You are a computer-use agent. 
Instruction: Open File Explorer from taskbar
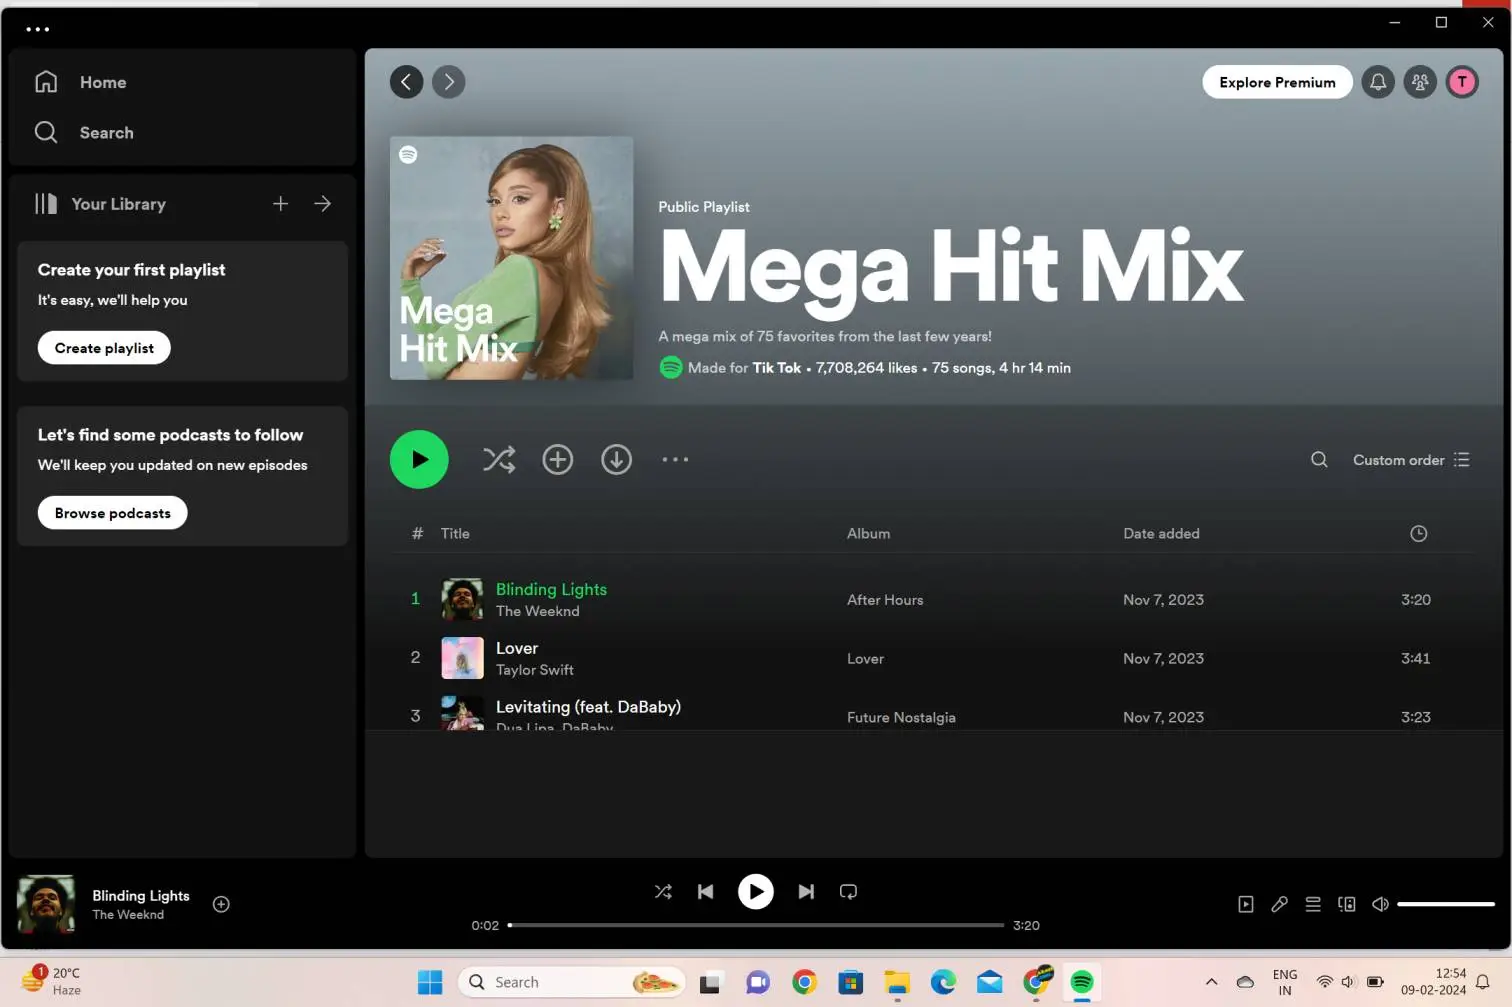tap(897, 982)
